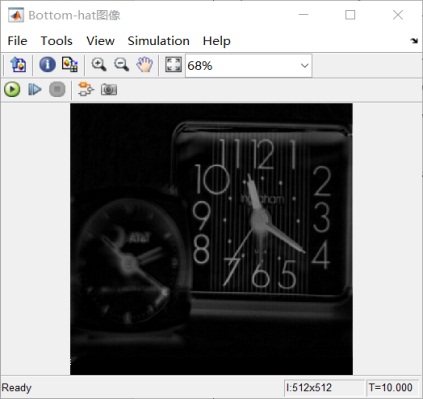Image resolution: width=423 pixels, height=399 pixels.
Task: Activate the Pan hand tool
Action: tap(145, 64)
